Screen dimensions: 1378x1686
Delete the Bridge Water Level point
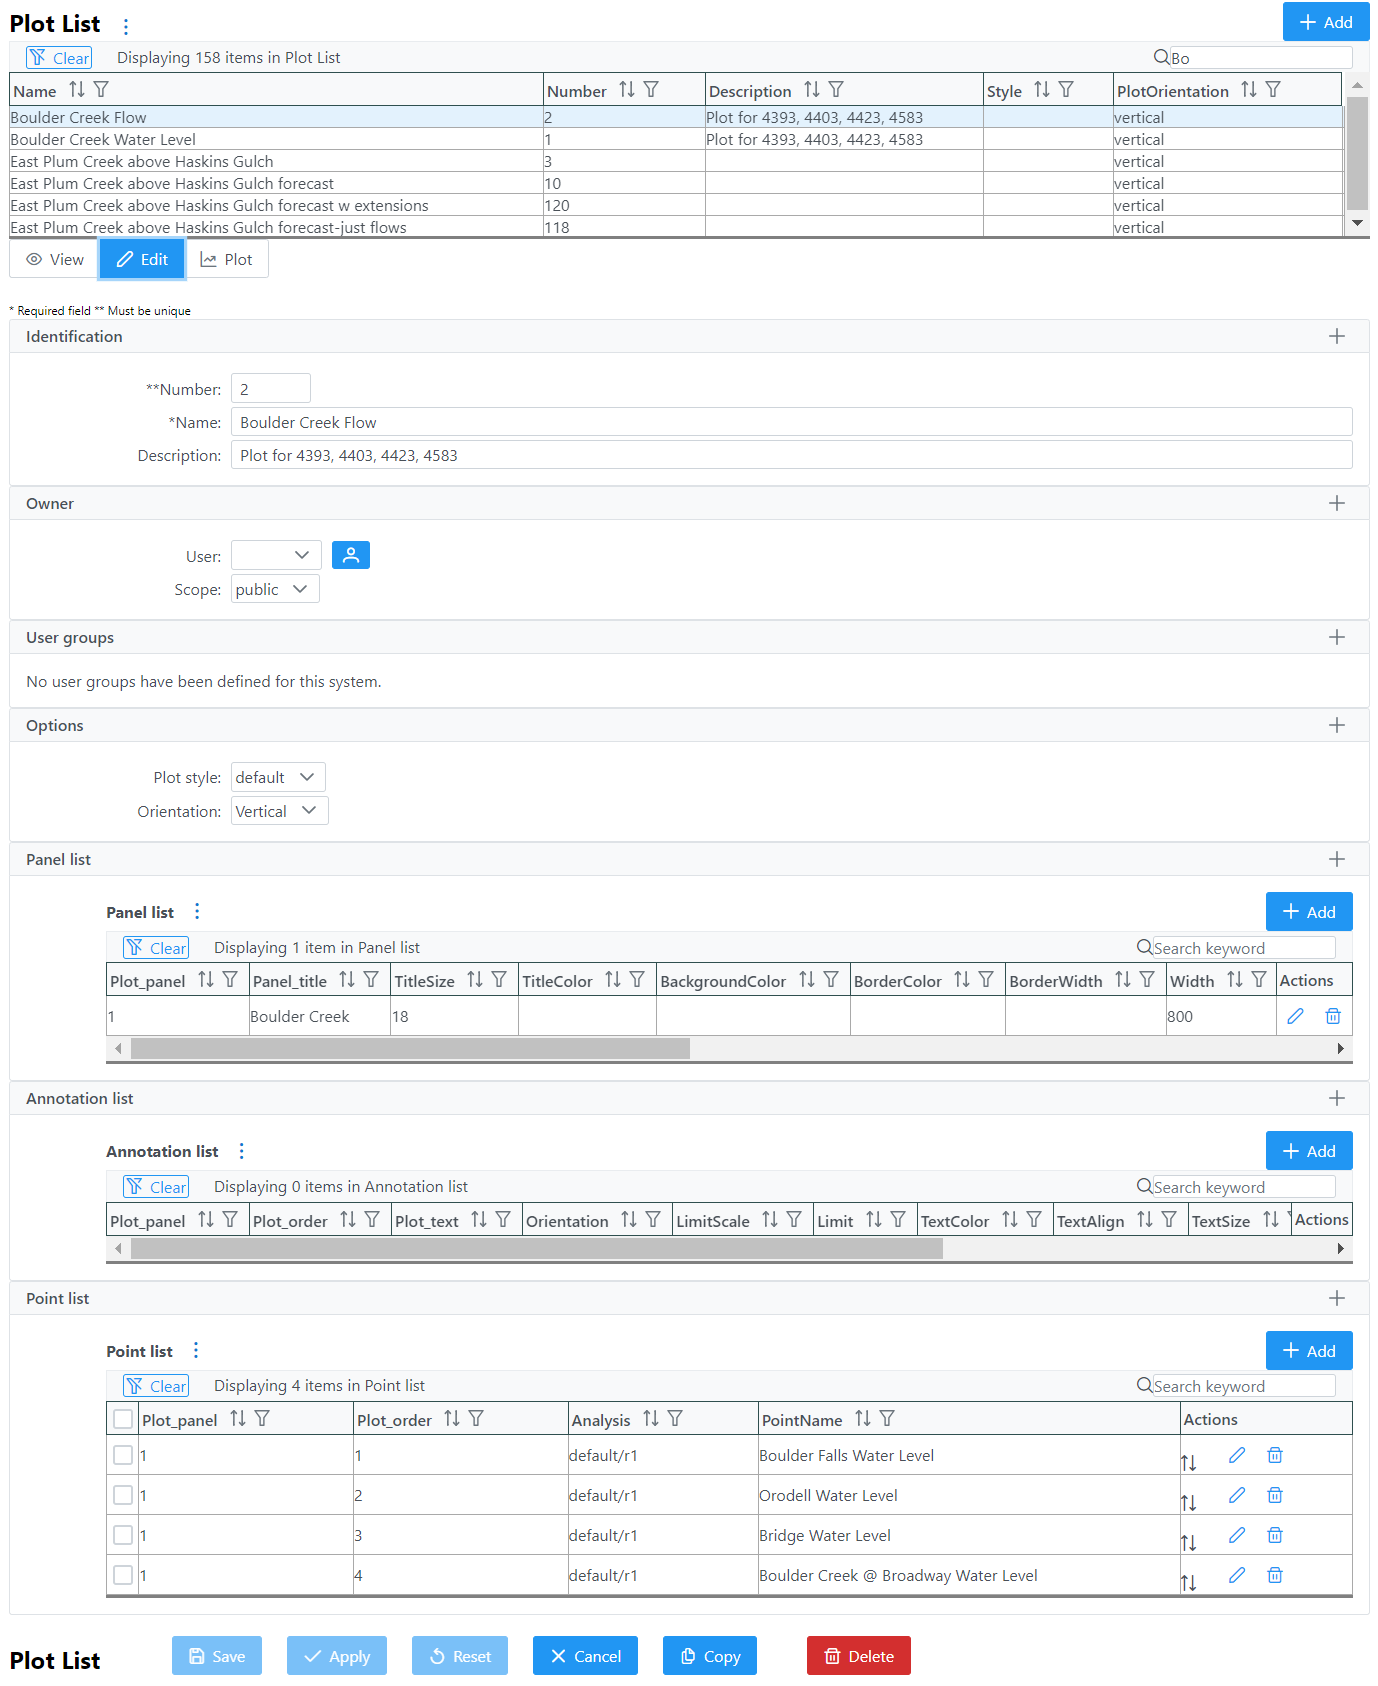pos(1275,1535)
